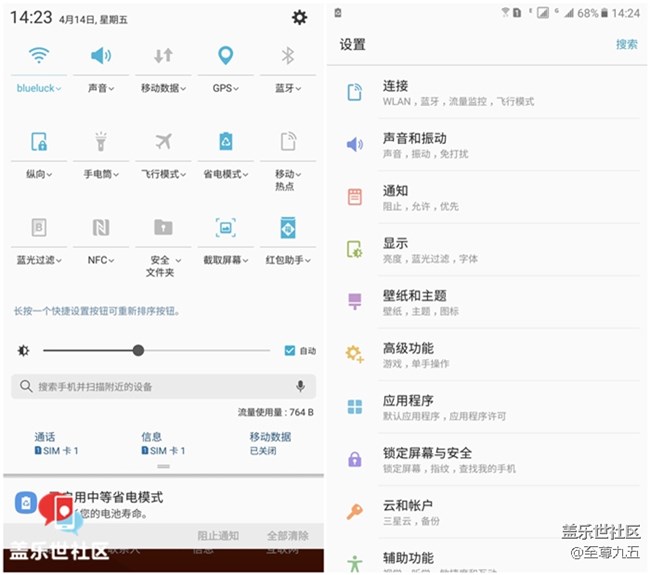This screenshot has width=650, height=575.
Task: Tap the 云和帐户 key icon
Action: click(x=354, y=512)
